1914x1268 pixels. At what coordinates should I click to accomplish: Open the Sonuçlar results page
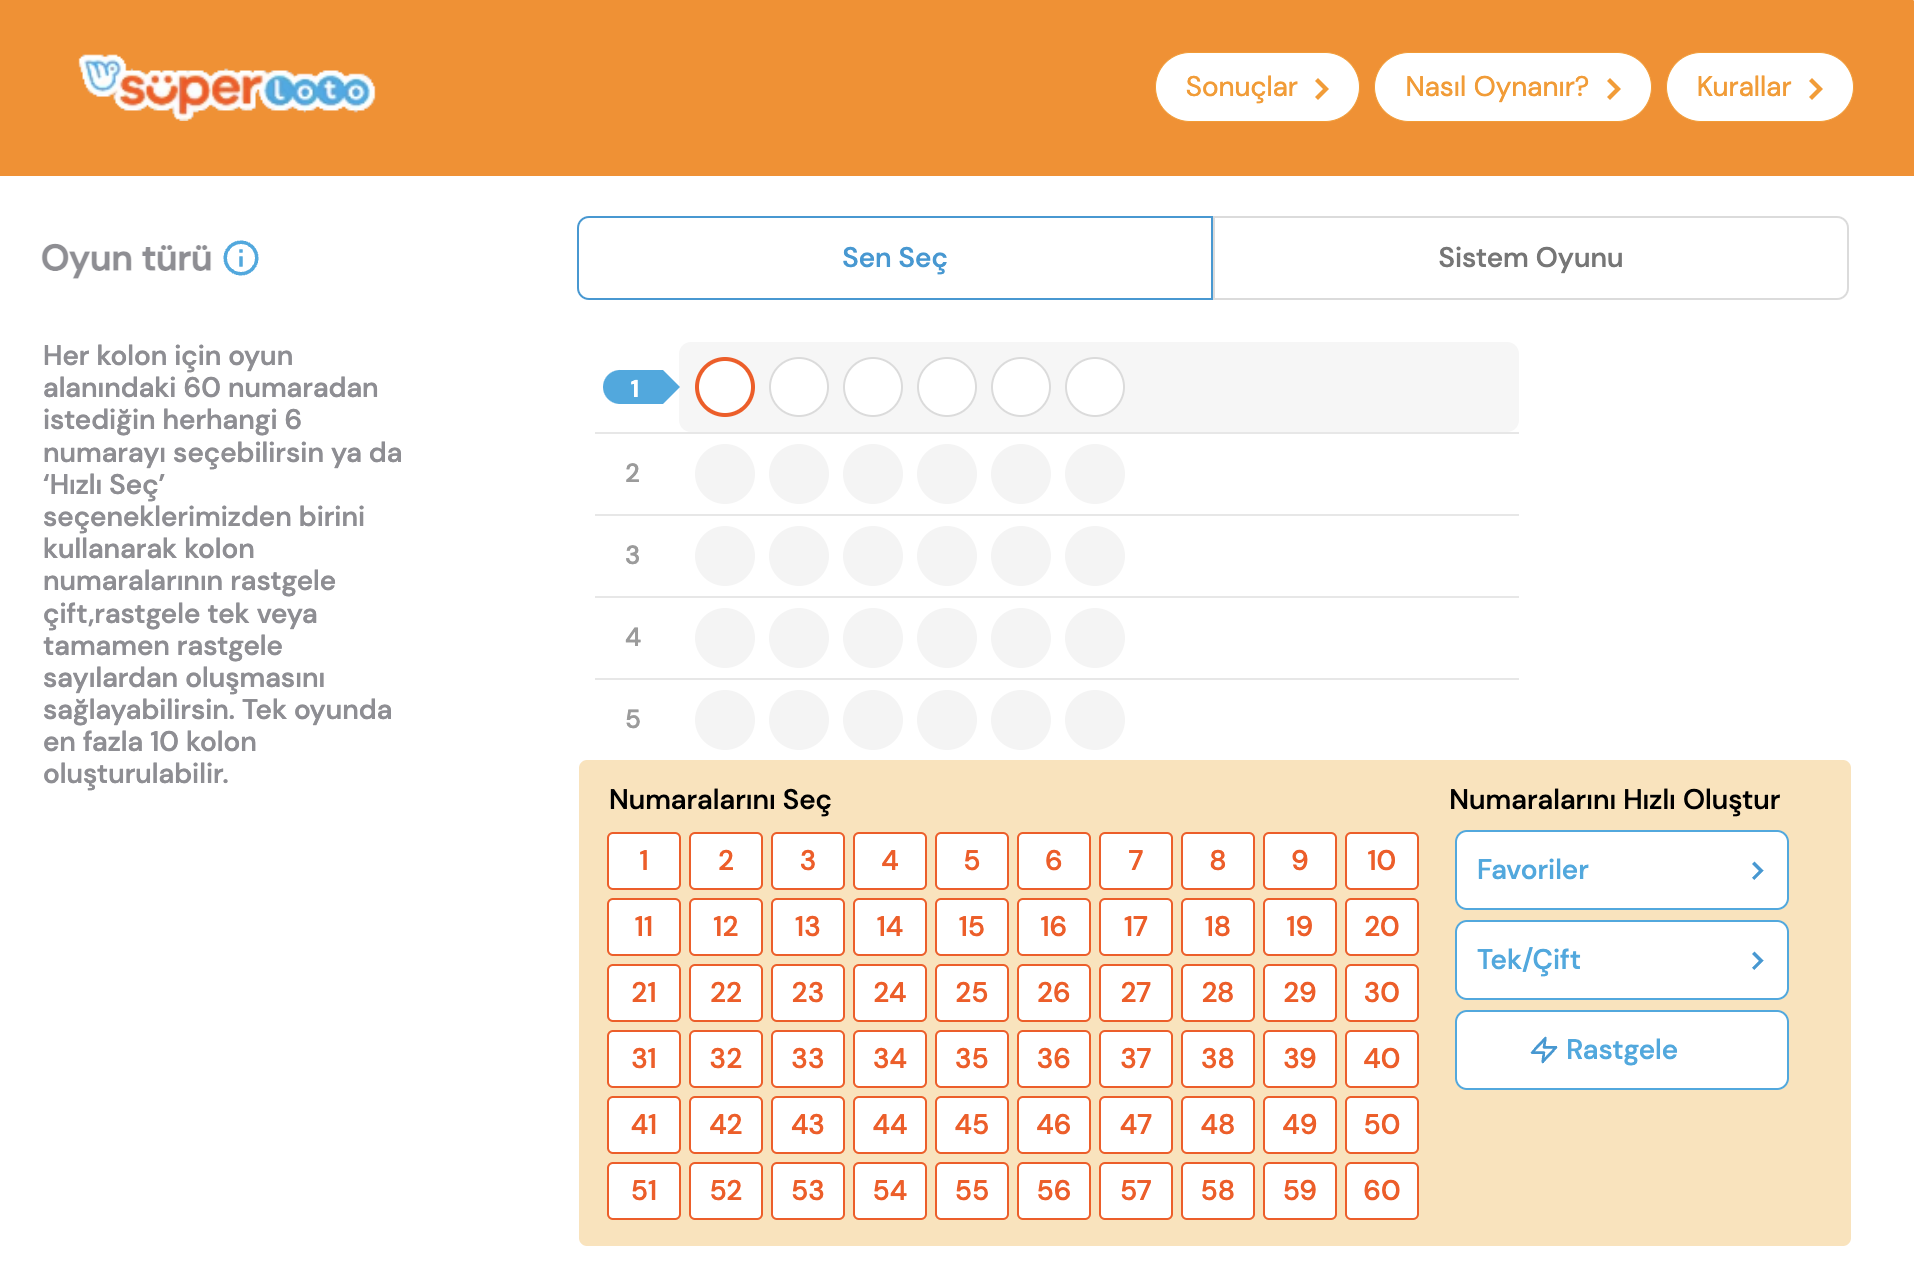pos(1257,87)
